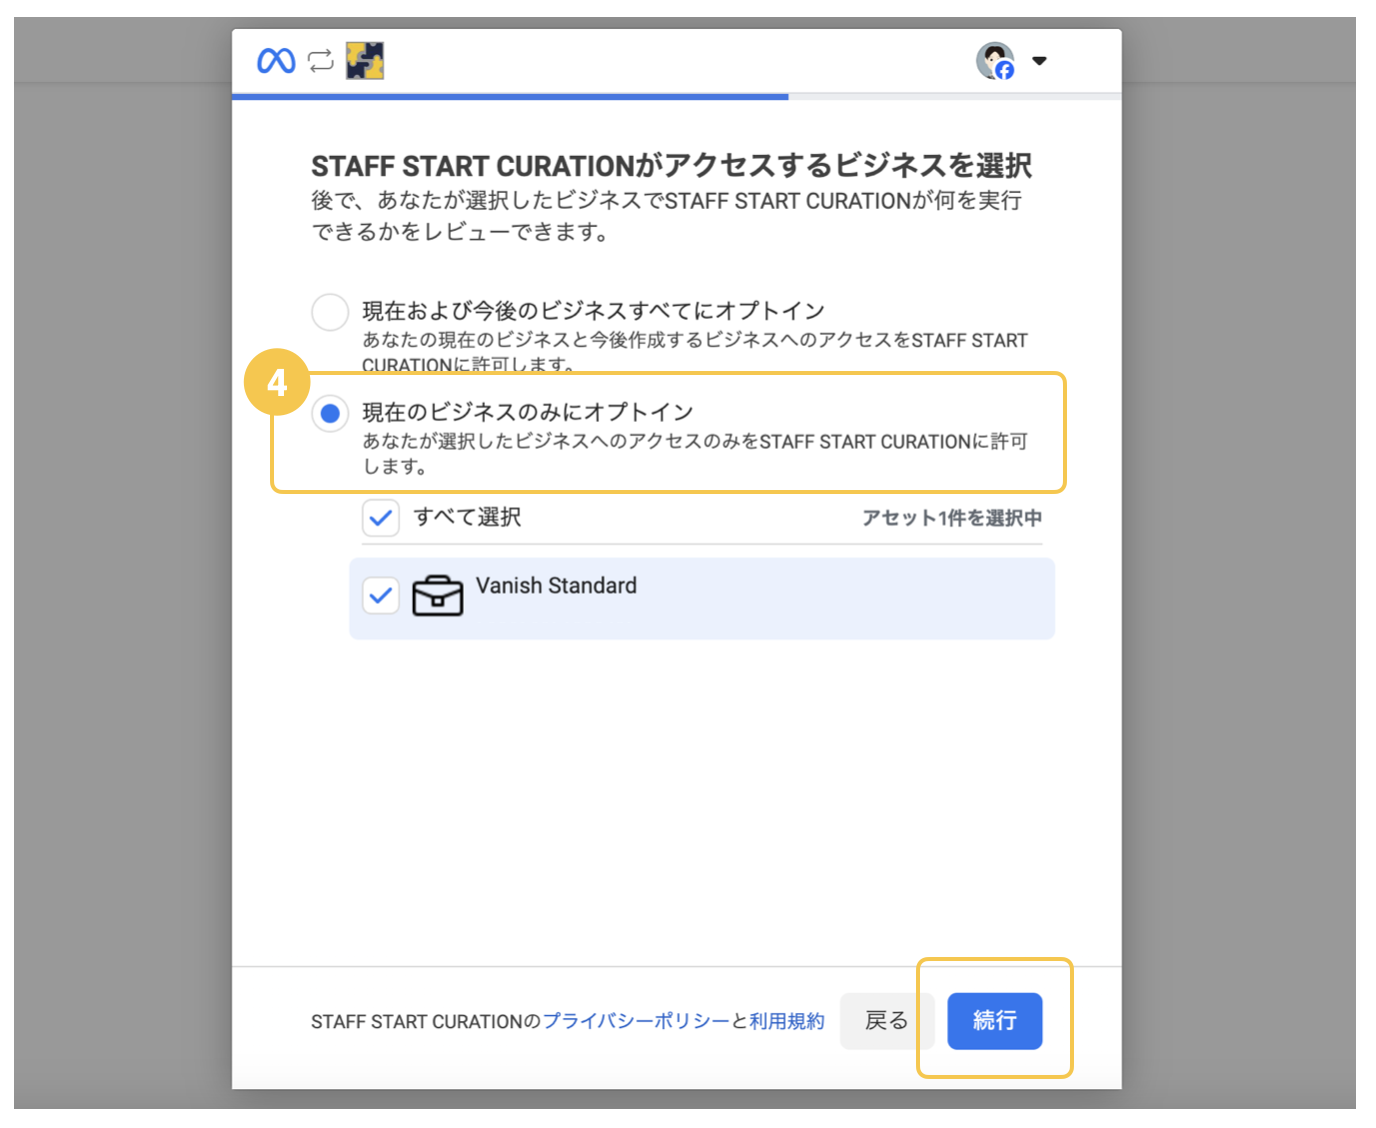Click the アセット1件を選択中 status text
1376x1128 pixels.
coord(952,518)
